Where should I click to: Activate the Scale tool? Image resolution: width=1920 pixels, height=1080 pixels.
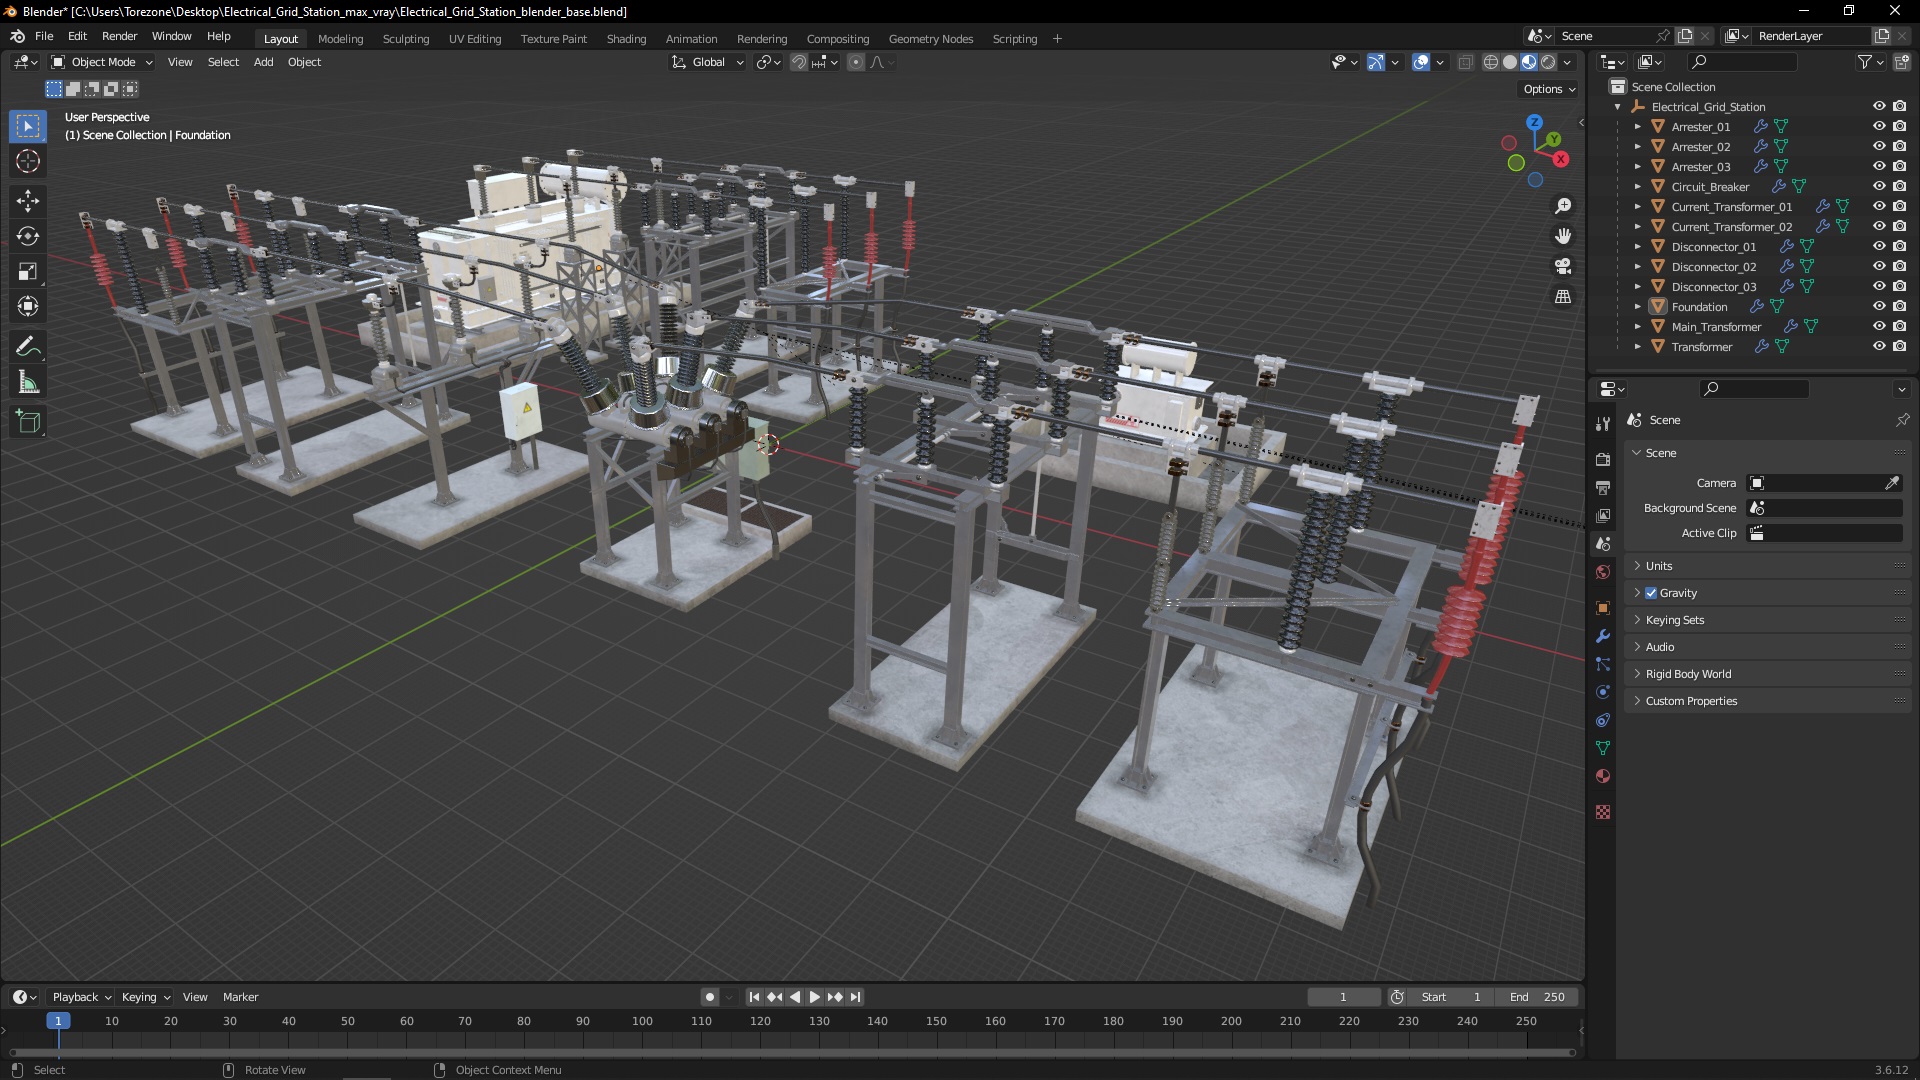(28, 271)
